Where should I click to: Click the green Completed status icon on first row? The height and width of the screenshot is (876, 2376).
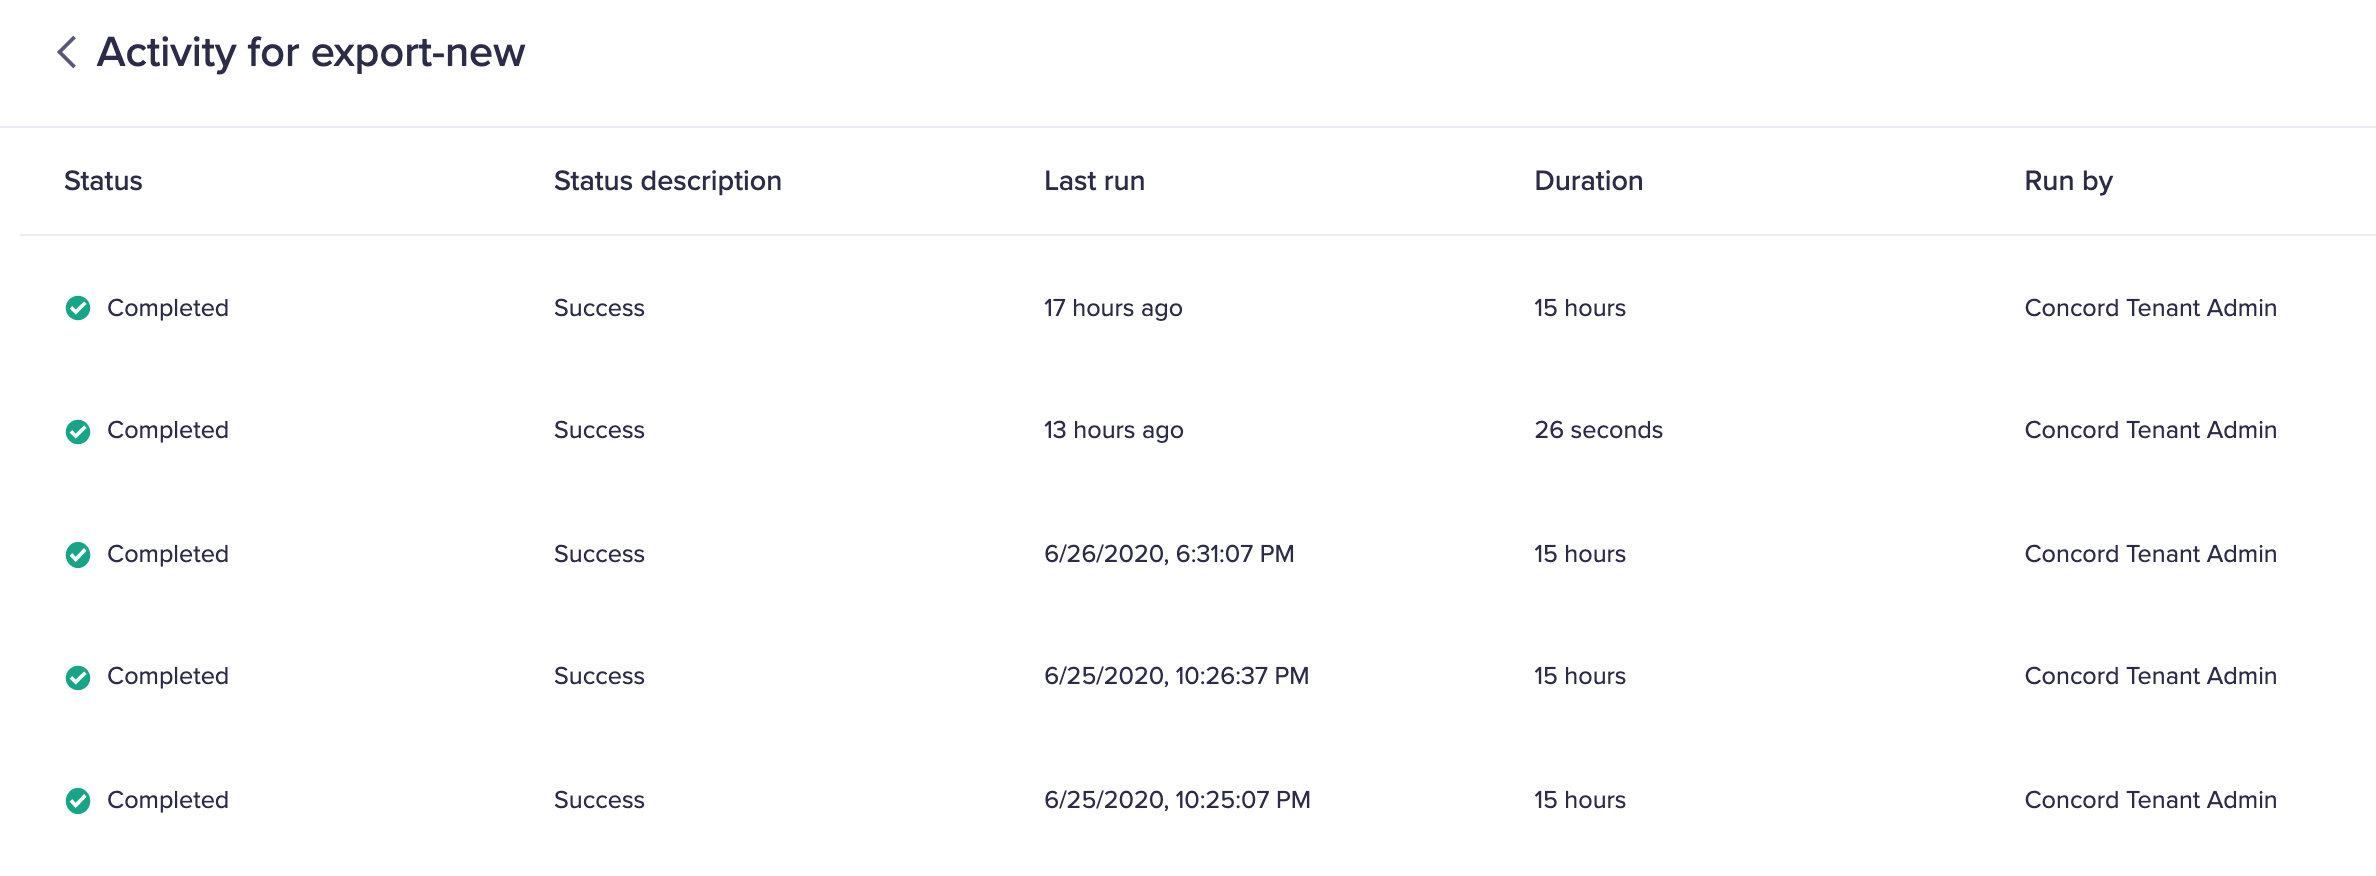click(80, 308)
